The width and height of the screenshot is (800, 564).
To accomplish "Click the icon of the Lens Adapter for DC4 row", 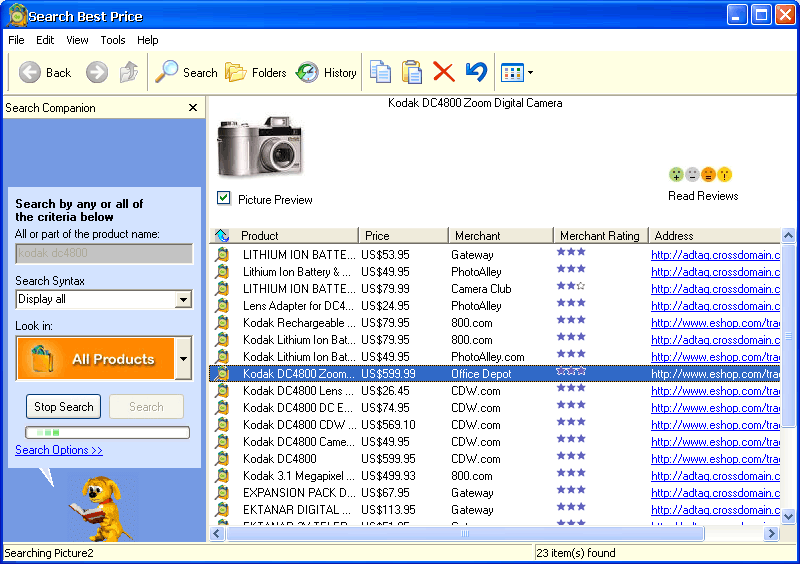I will click(x=222, y=305).
